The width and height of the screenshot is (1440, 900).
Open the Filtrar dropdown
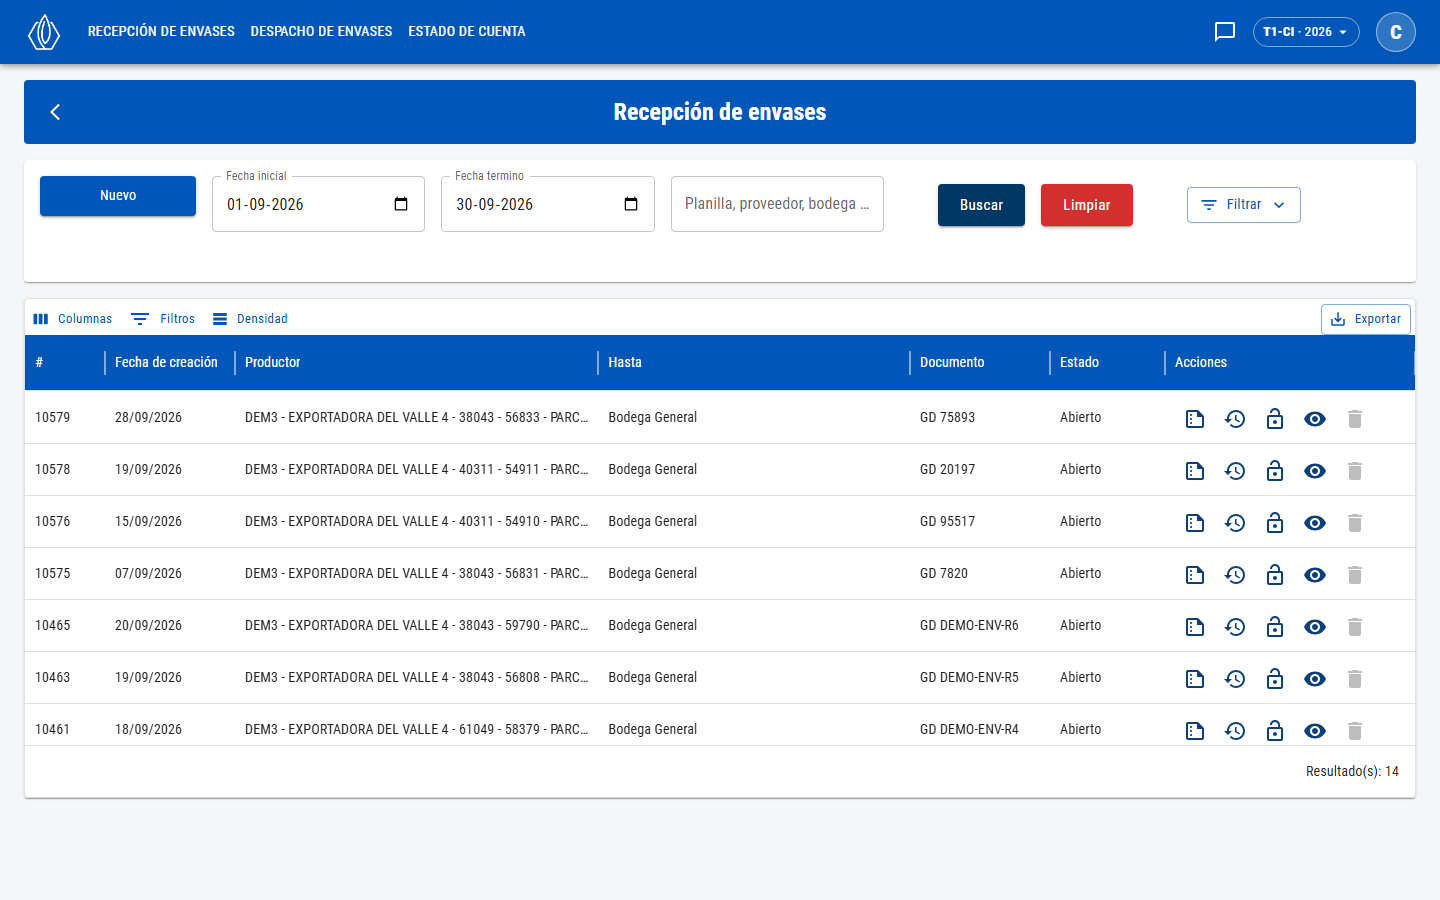click(1244, 205)
